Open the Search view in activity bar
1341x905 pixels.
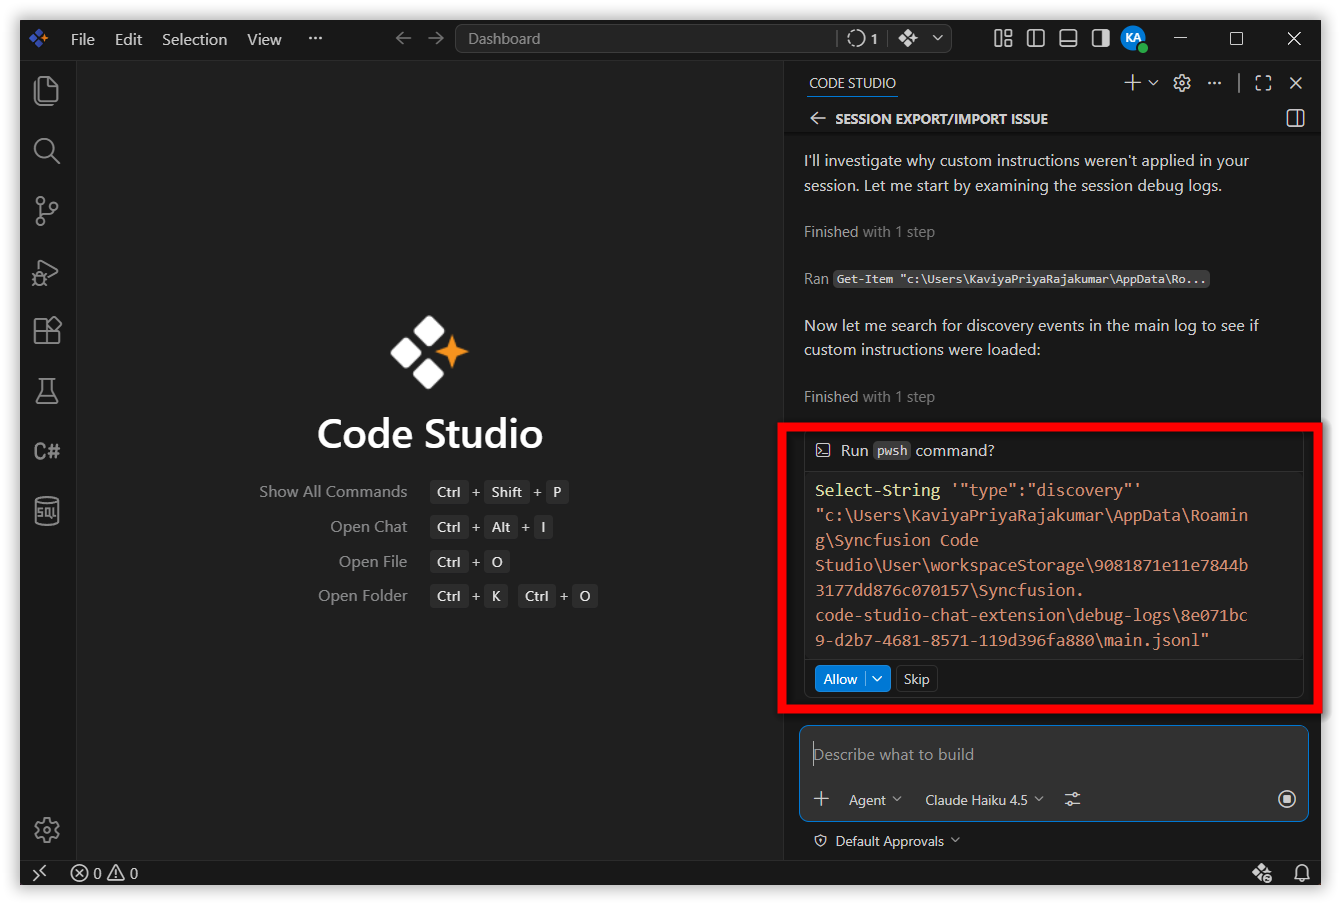(x=47, y=151)
